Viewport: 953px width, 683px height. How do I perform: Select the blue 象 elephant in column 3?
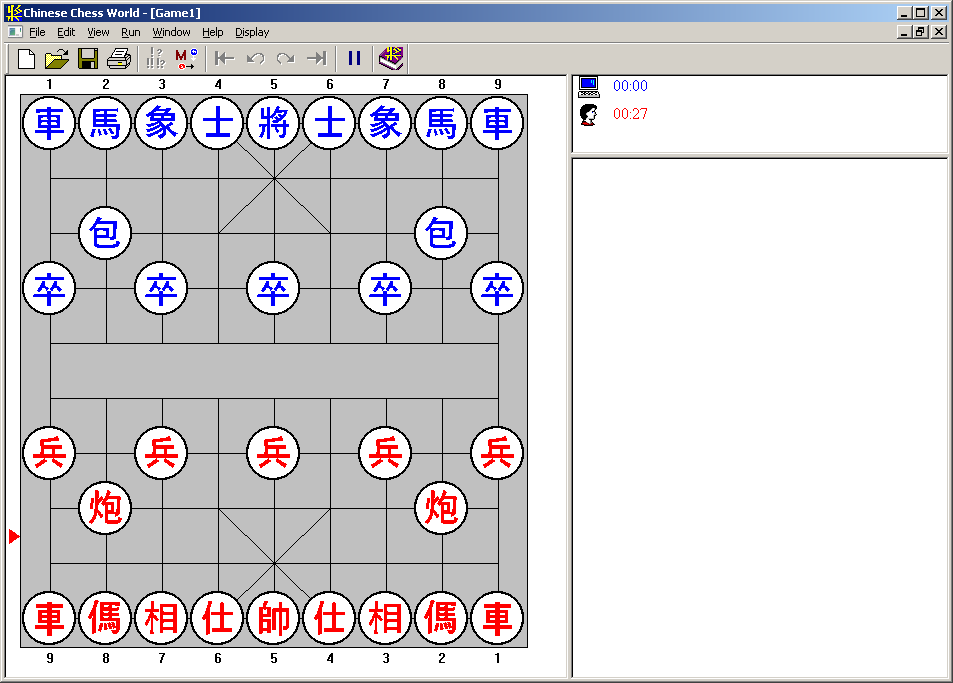click(161, 123)
